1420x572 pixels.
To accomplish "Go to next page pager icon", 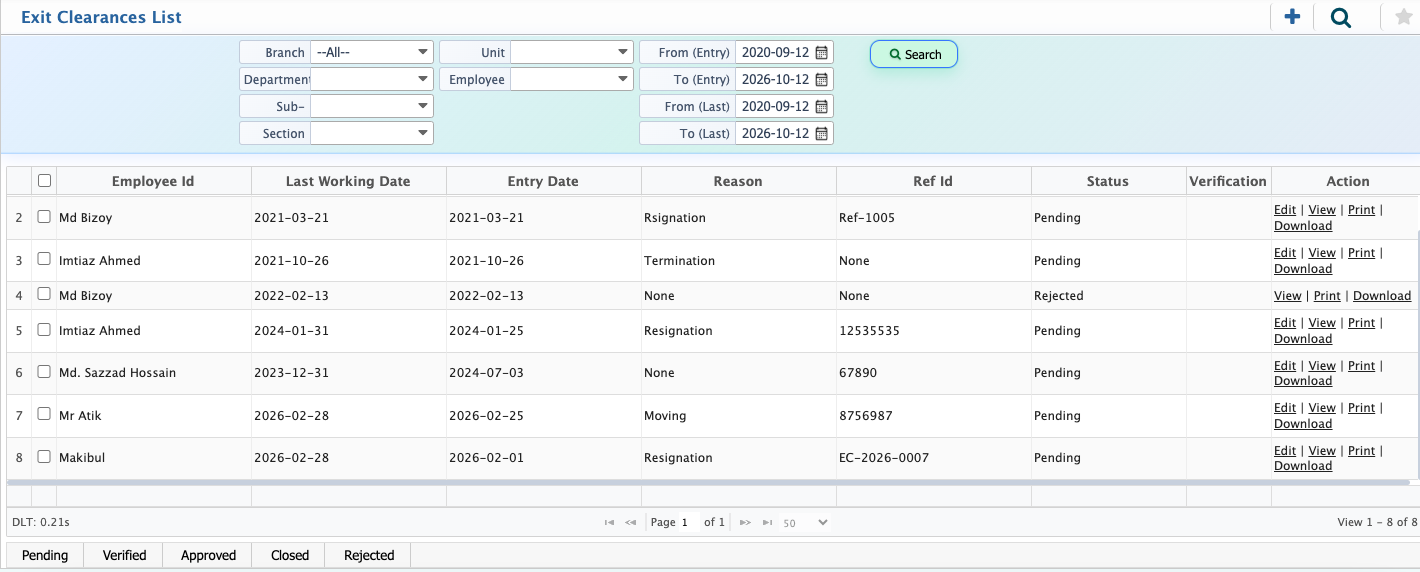I will point(745,522).
